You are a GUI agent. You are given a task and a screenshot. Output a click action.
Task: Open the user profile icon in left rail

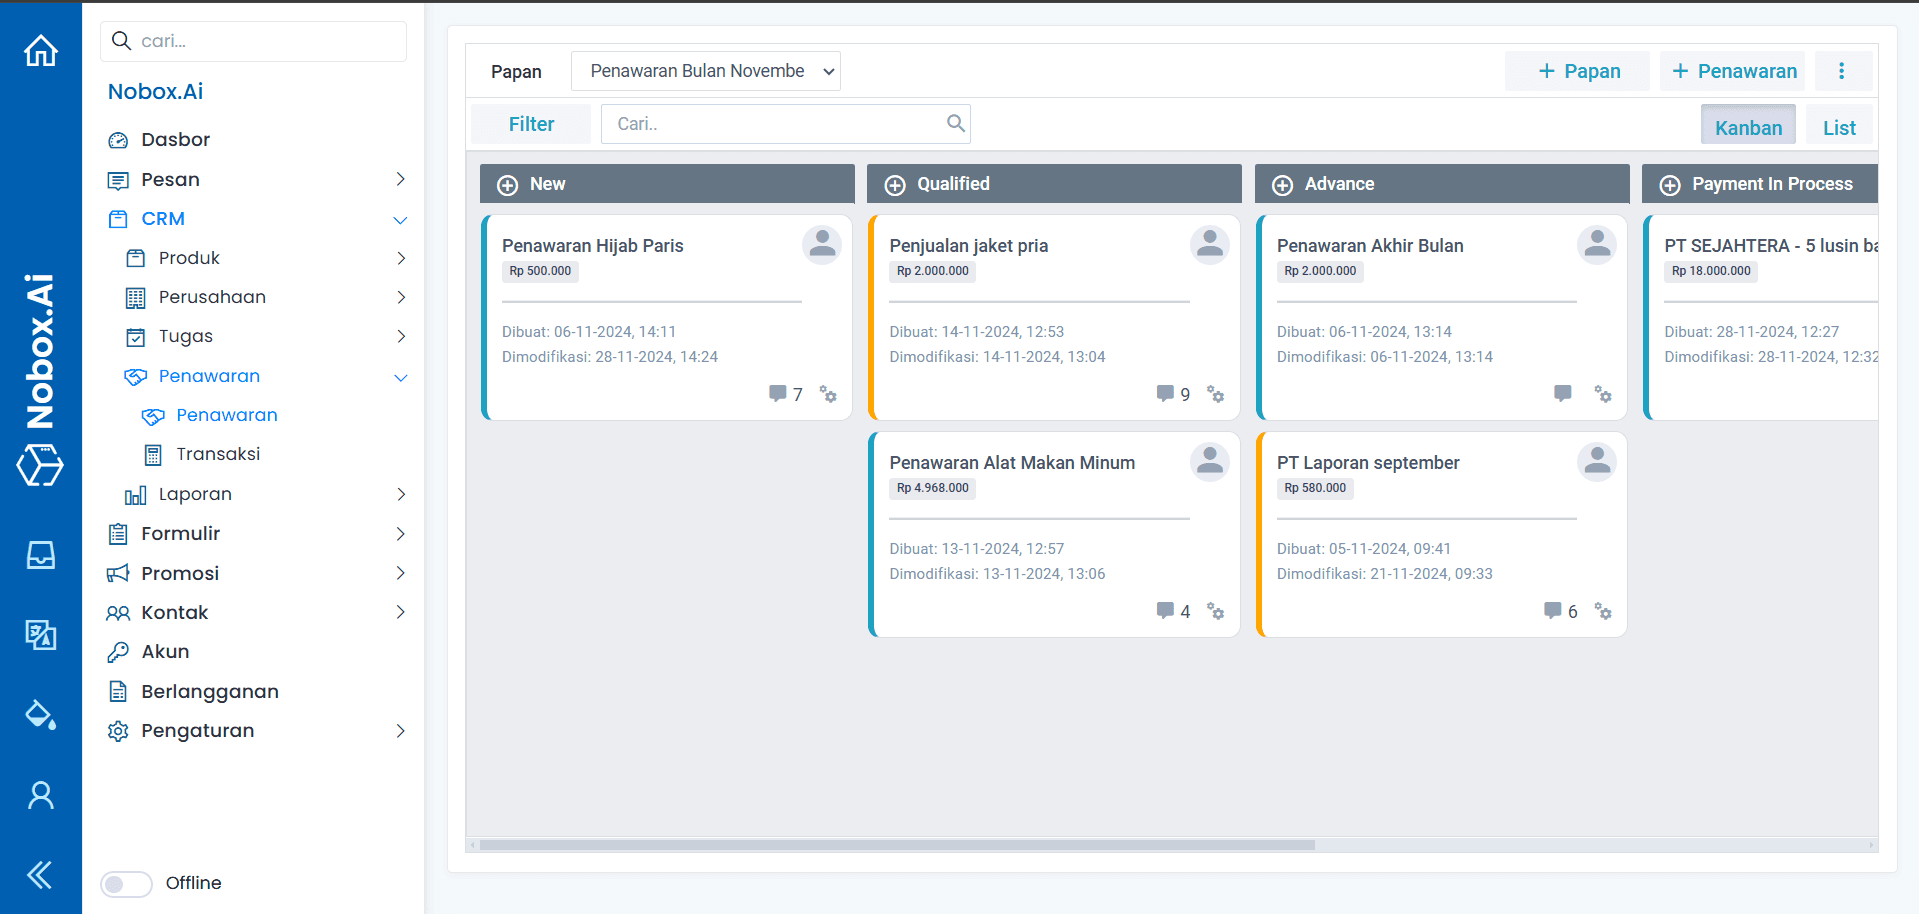(x=41, y=795)
